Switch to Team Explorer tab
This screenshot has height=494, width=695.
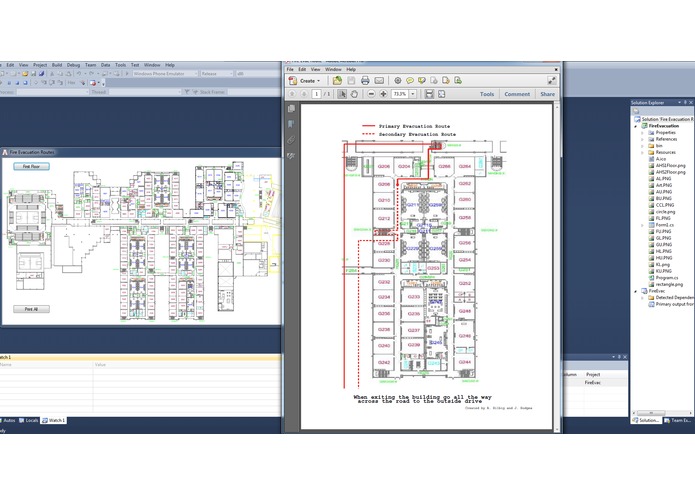(677, 420)
